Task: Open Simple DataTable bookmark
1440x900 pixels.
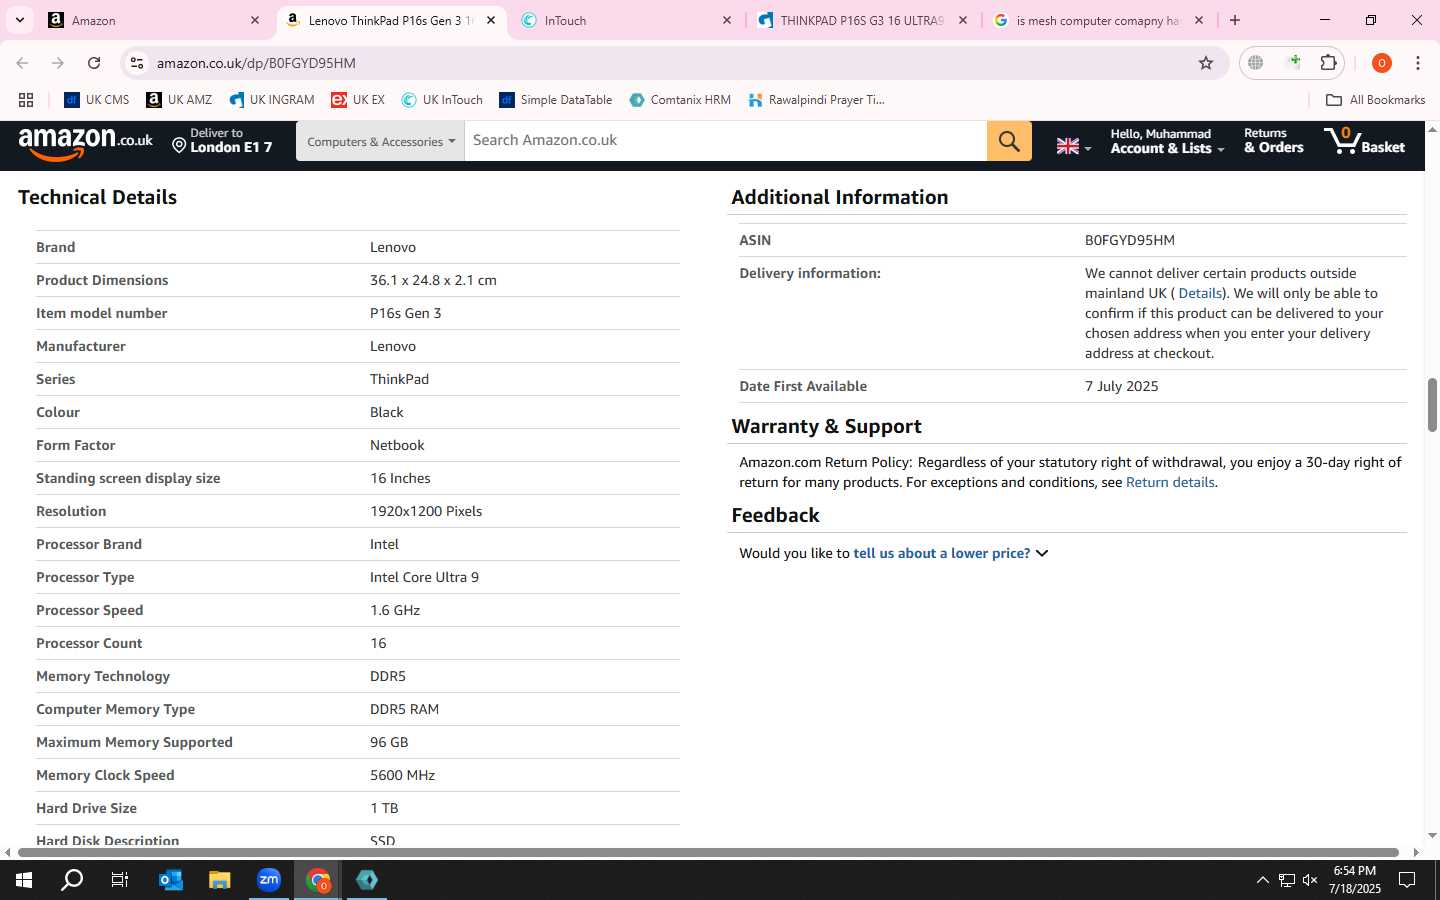Action: click(556, 100)
